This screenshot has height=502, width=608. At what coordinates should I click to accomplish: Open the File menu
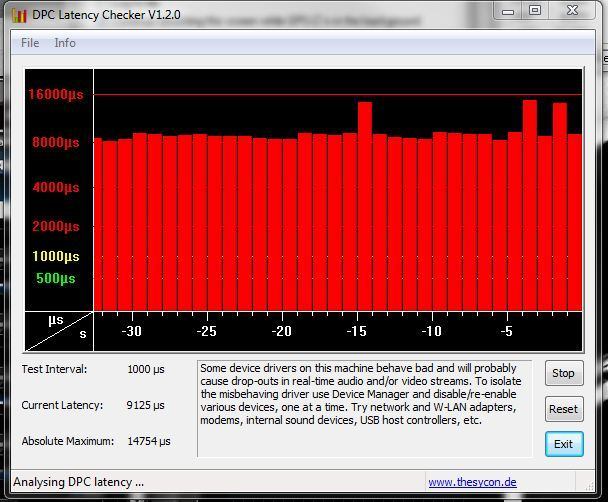30,43
